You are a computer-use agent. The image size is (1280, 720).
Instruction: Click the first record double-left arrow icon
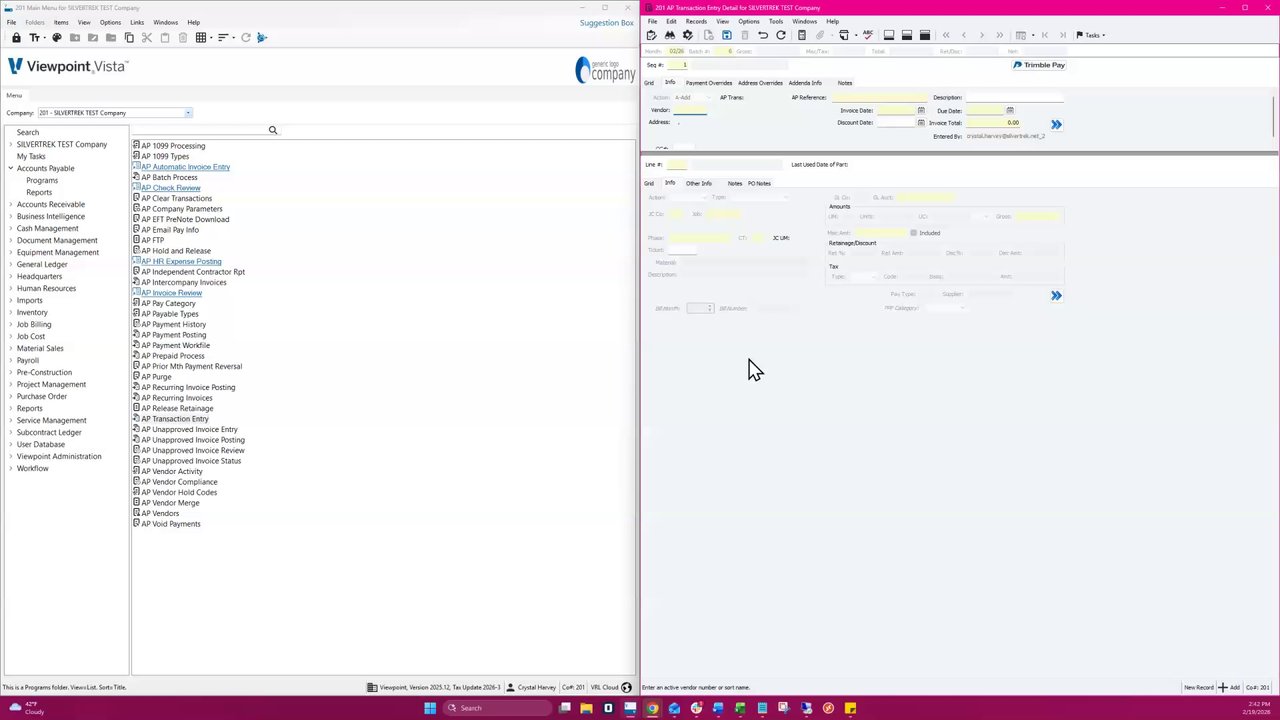pyautogui.click(x=946, y=35)
